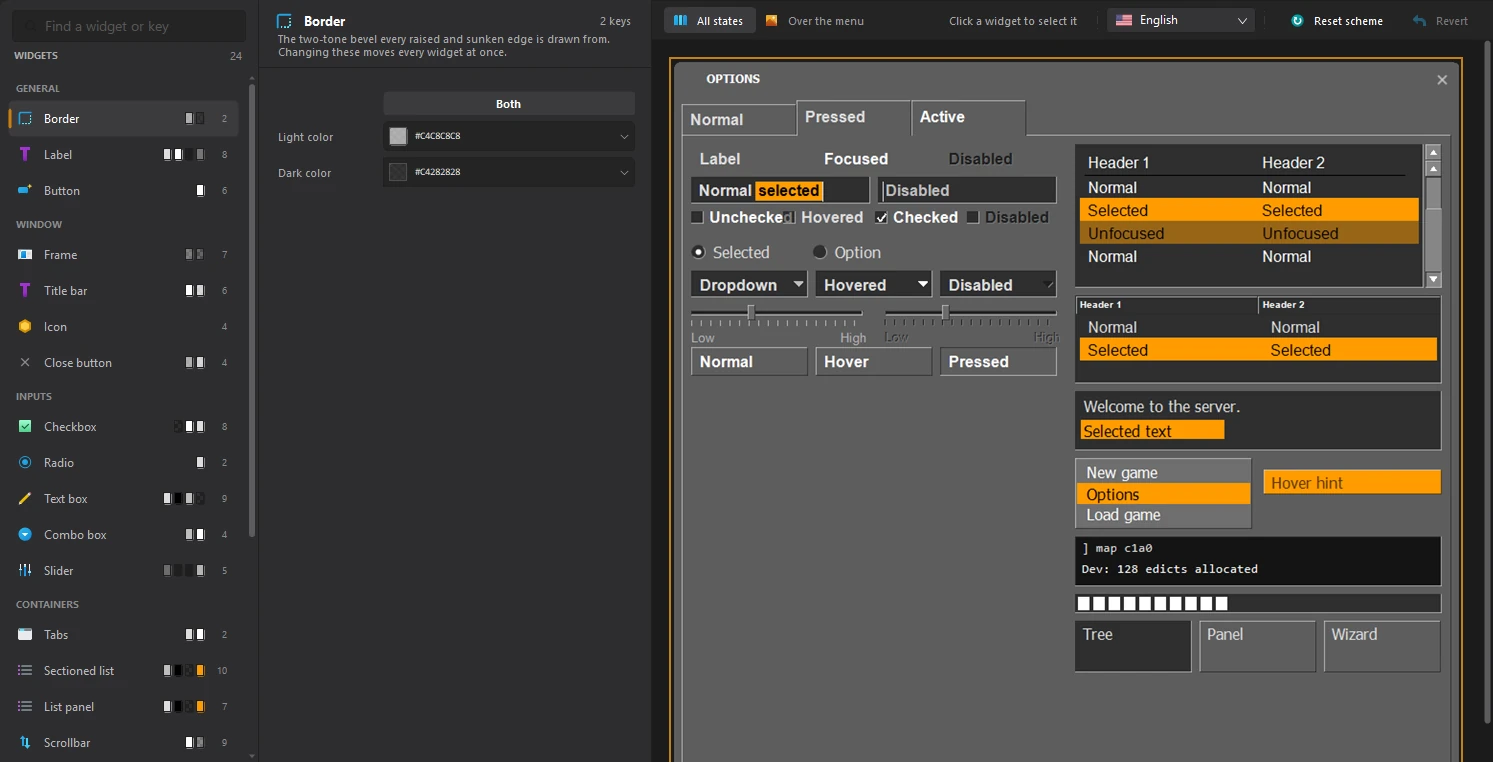Switch to the Active tab in preview

tap(968, 117)
